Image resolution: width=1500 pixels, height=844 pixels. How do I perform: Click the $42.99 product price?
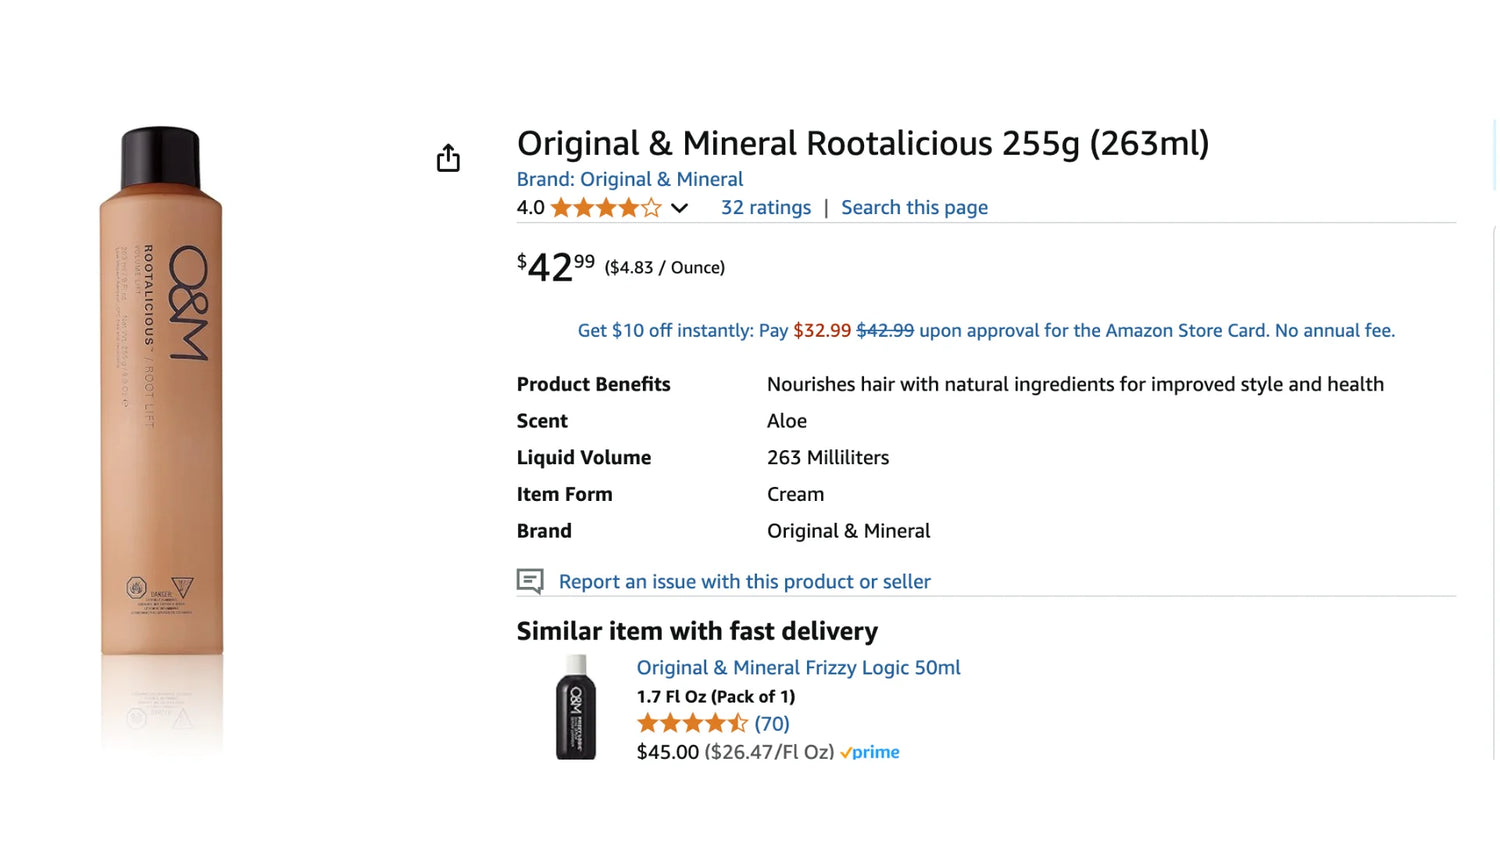click(555, 267)
